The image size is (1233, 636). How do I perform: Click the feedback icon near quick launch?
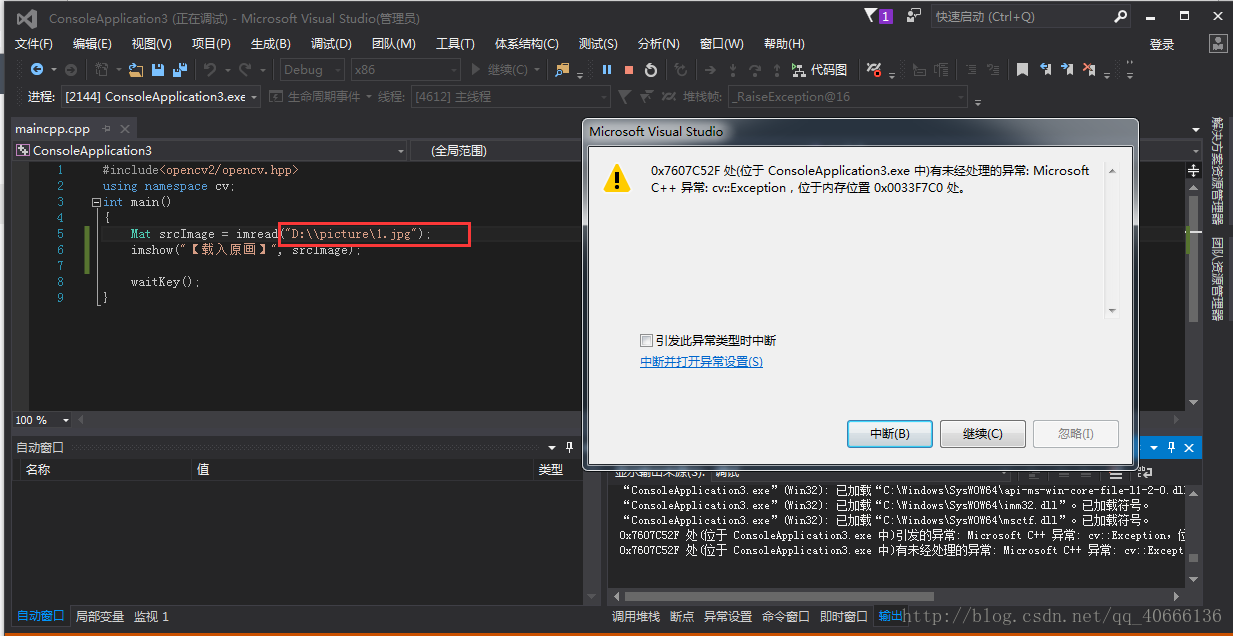tap(914, 16)
